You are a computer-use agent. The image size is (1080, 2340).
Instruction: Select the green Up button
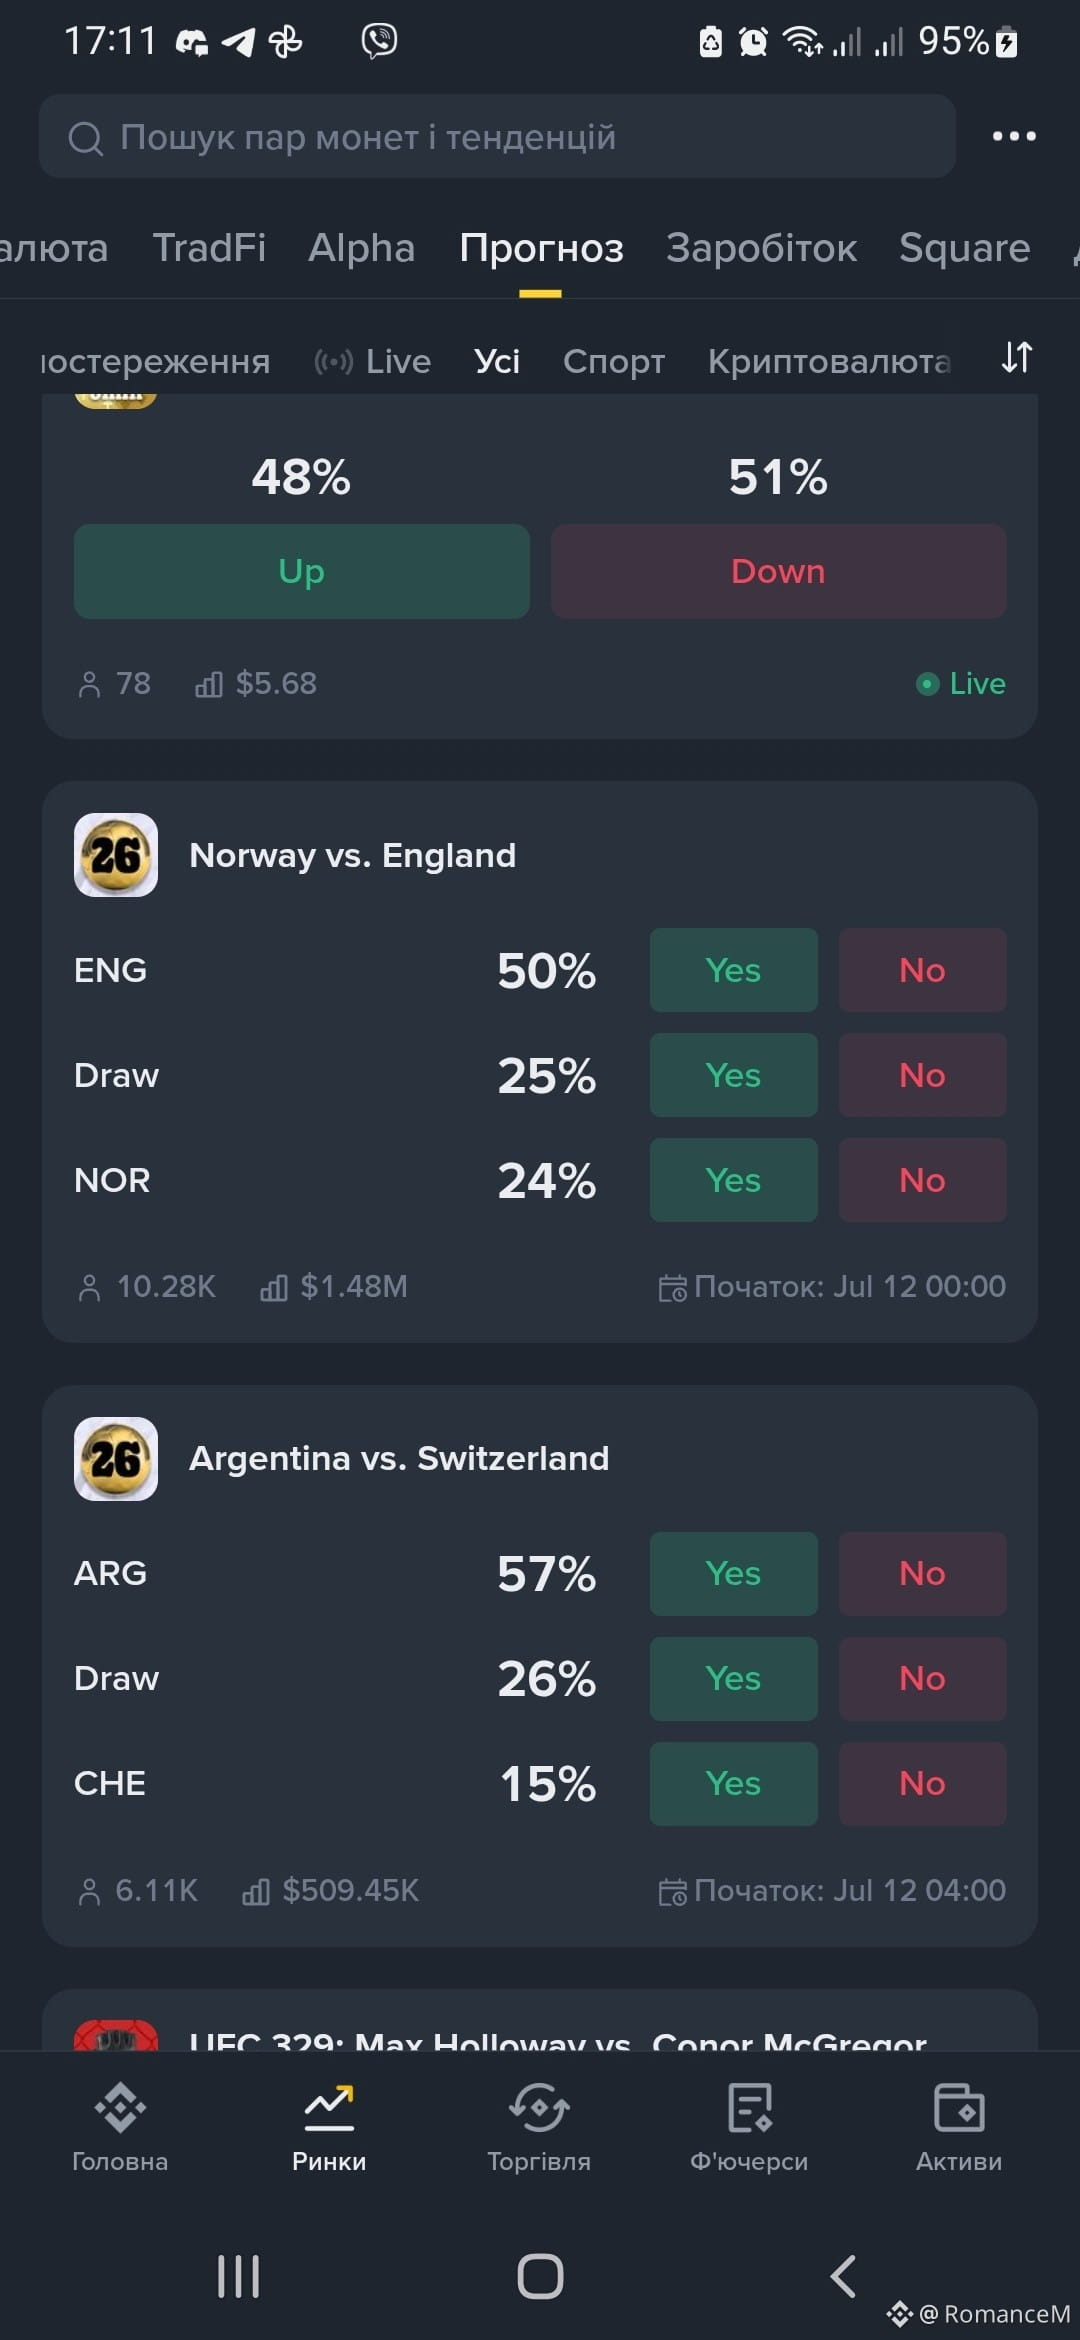point(302,571)
